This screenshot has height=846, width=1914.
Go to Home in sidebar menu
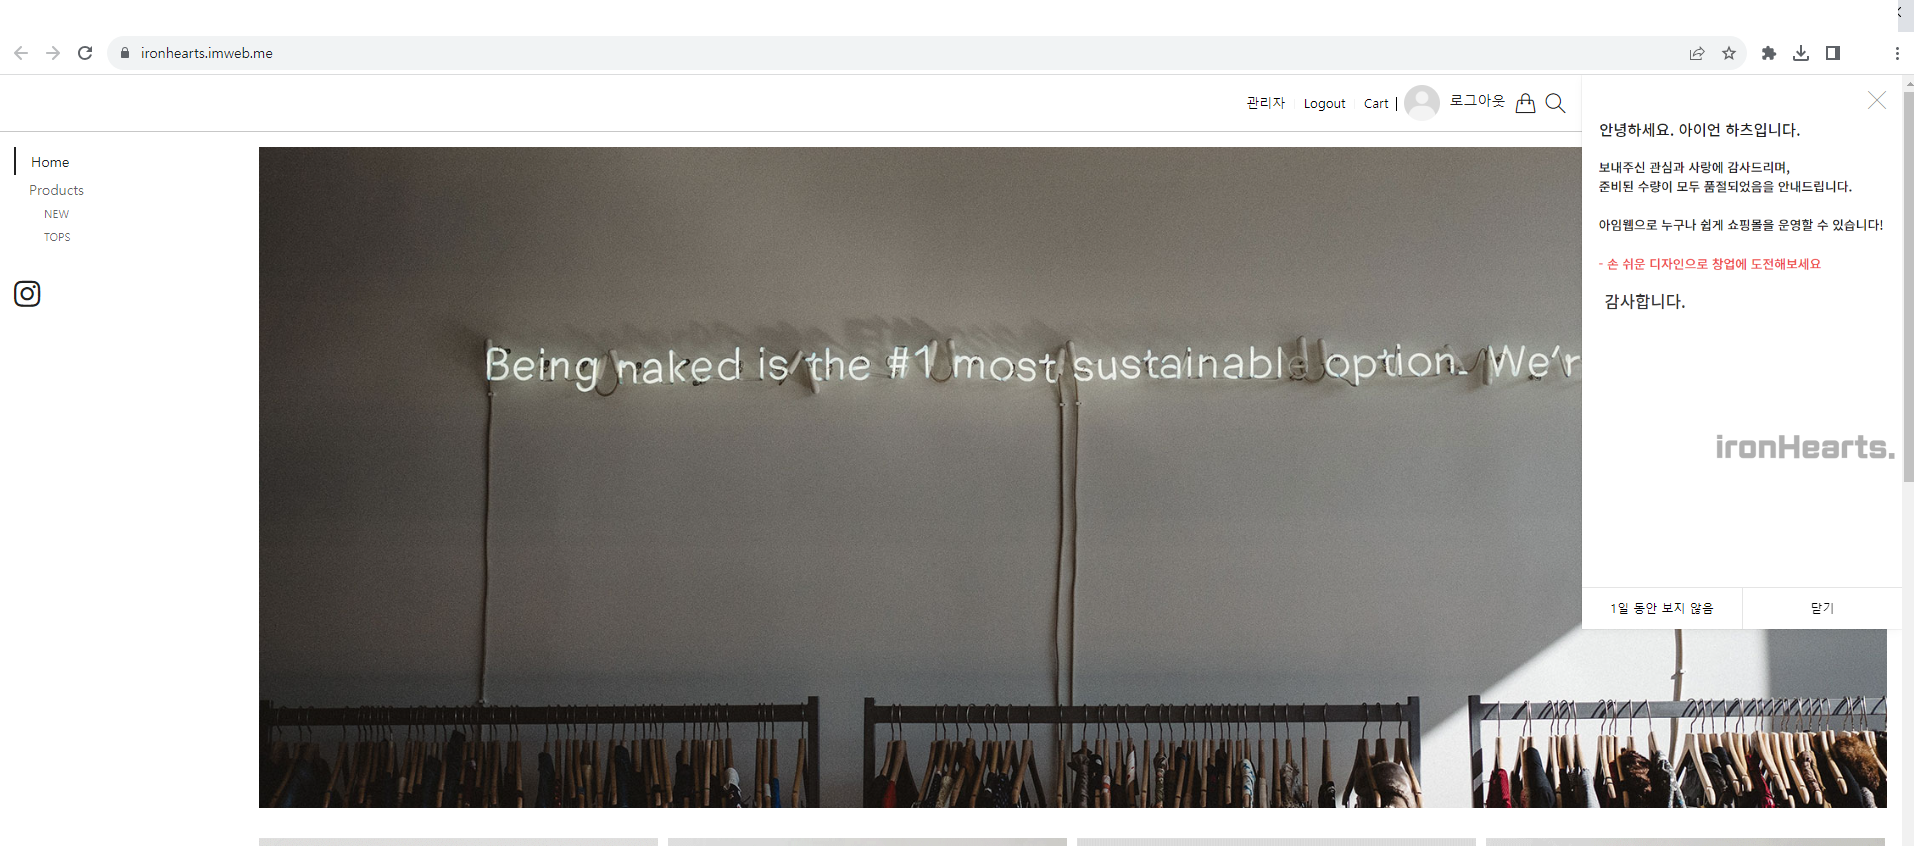click(x=50, y=162)
